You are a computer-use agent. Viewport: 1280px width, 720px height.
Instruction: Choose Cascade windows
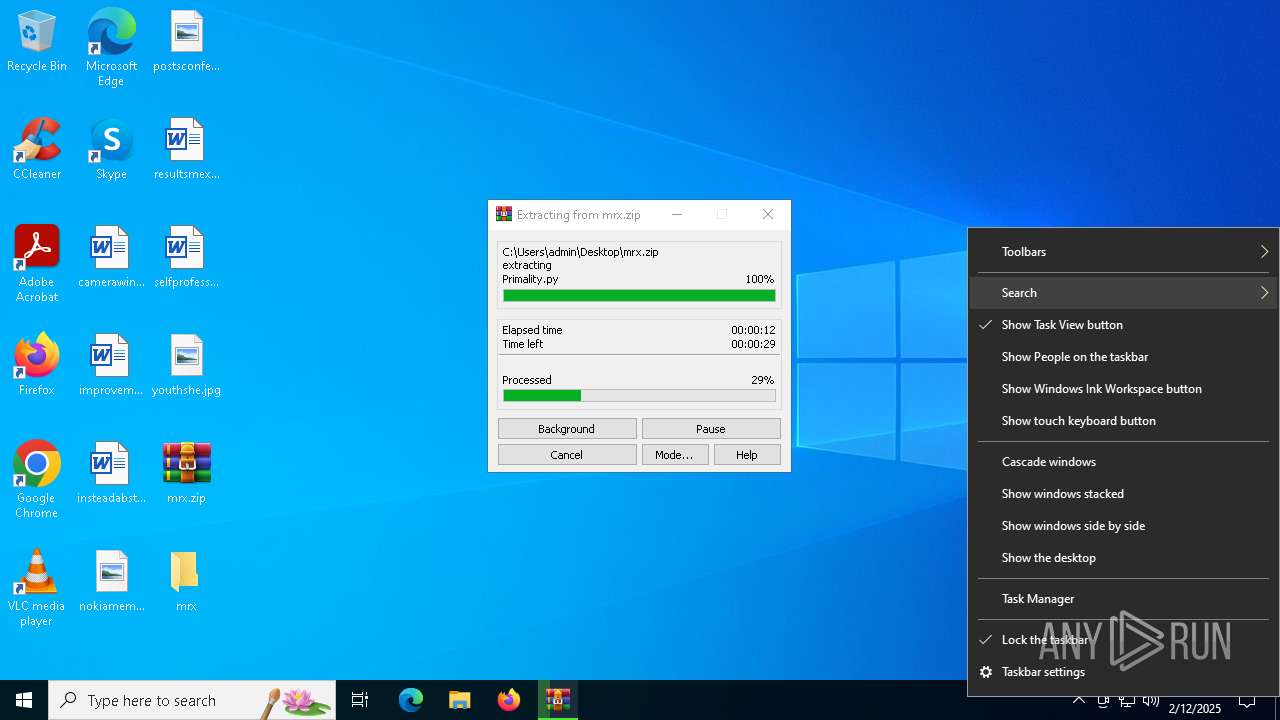[1123, 462]
